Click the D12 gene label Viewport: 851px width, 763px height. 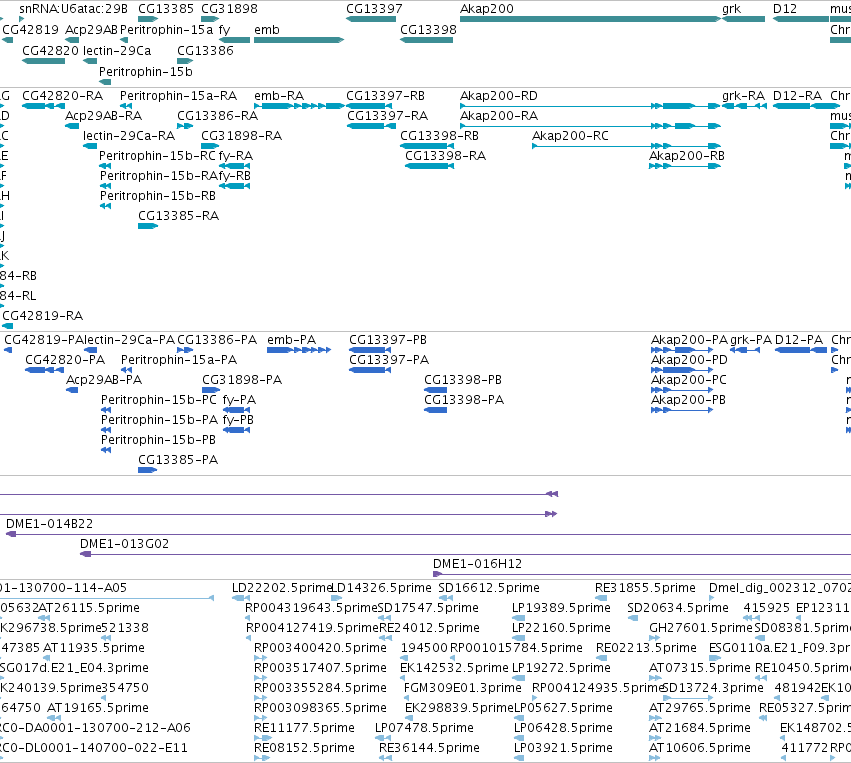[x=785, y=9]
